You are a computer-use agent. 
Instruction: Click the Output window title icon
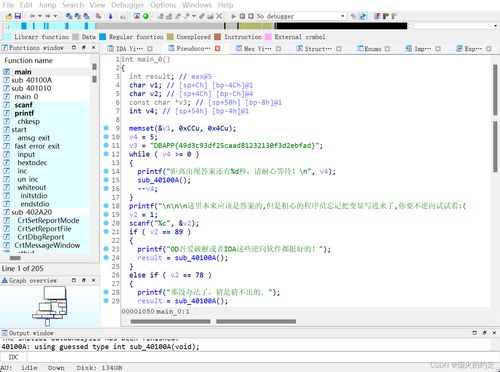pyautogui.click(x=5, y=333)
